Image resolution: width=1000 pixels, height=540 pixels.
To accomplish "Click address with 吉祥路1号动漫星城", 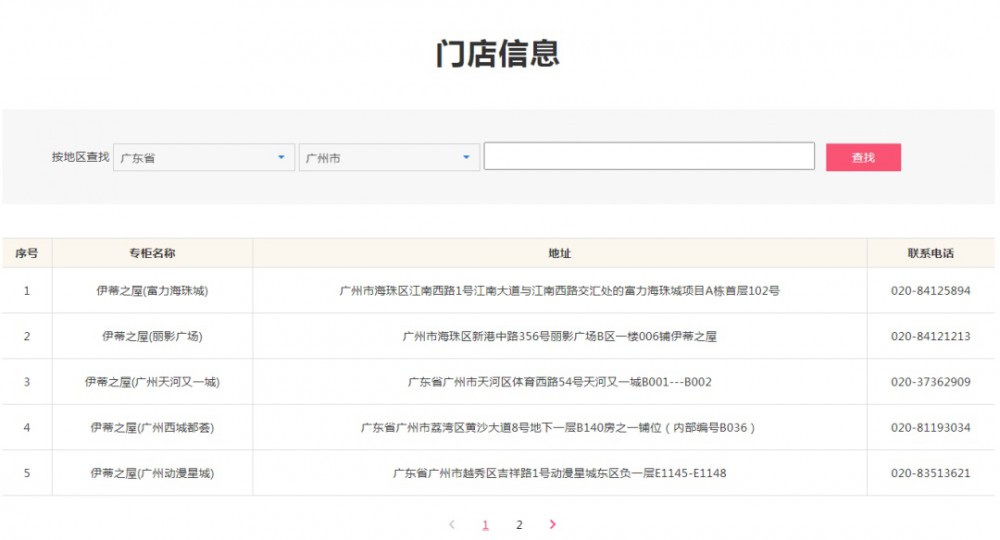I will coord(559,473).
